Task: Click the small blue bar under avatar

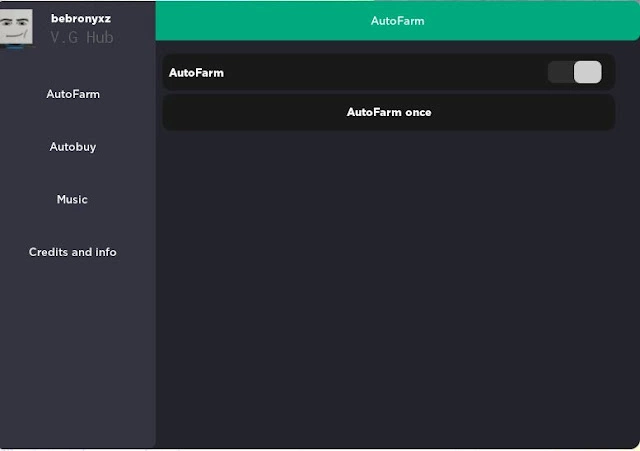Action: coord(16,47)
